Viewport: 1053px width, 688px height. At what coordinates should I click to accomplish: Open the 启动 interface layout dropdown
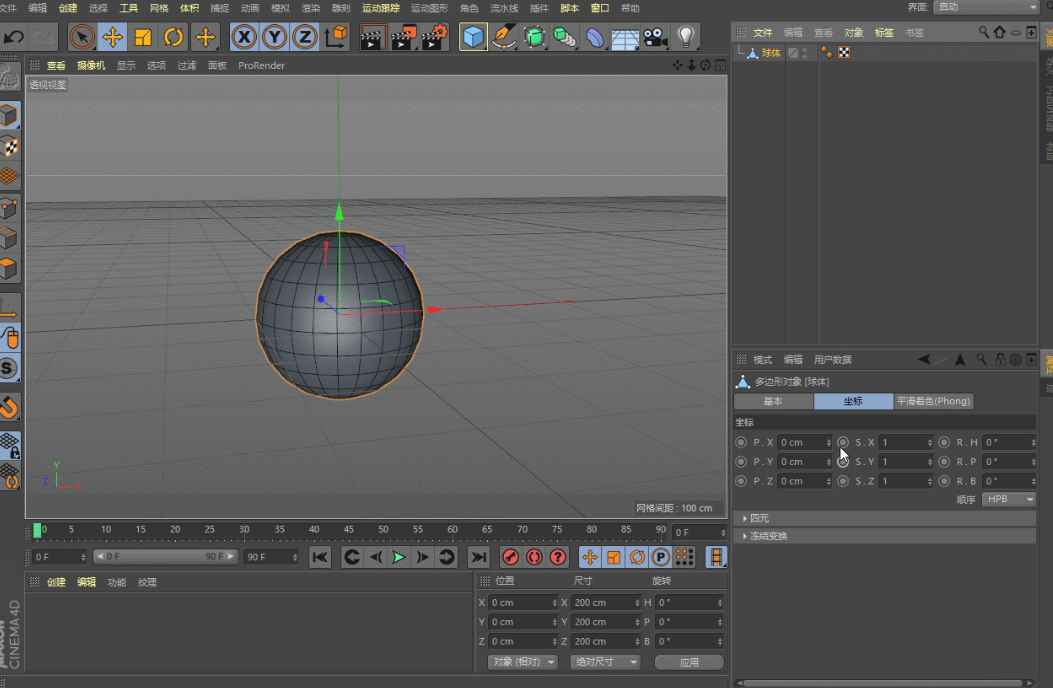[985, 8]
